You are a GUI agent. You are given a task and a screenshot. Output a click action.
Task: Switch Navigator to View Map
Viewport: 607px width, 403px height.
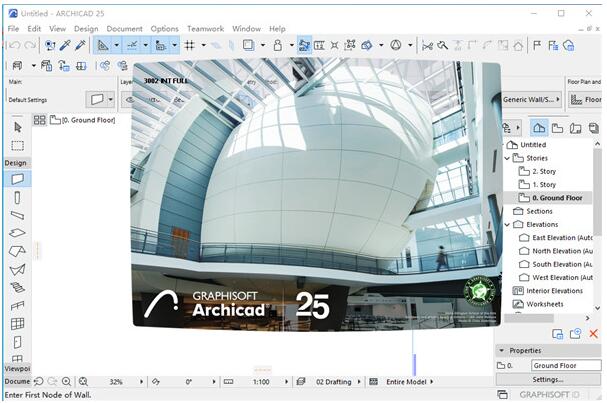pyautogui.click(x=557, y=128)
